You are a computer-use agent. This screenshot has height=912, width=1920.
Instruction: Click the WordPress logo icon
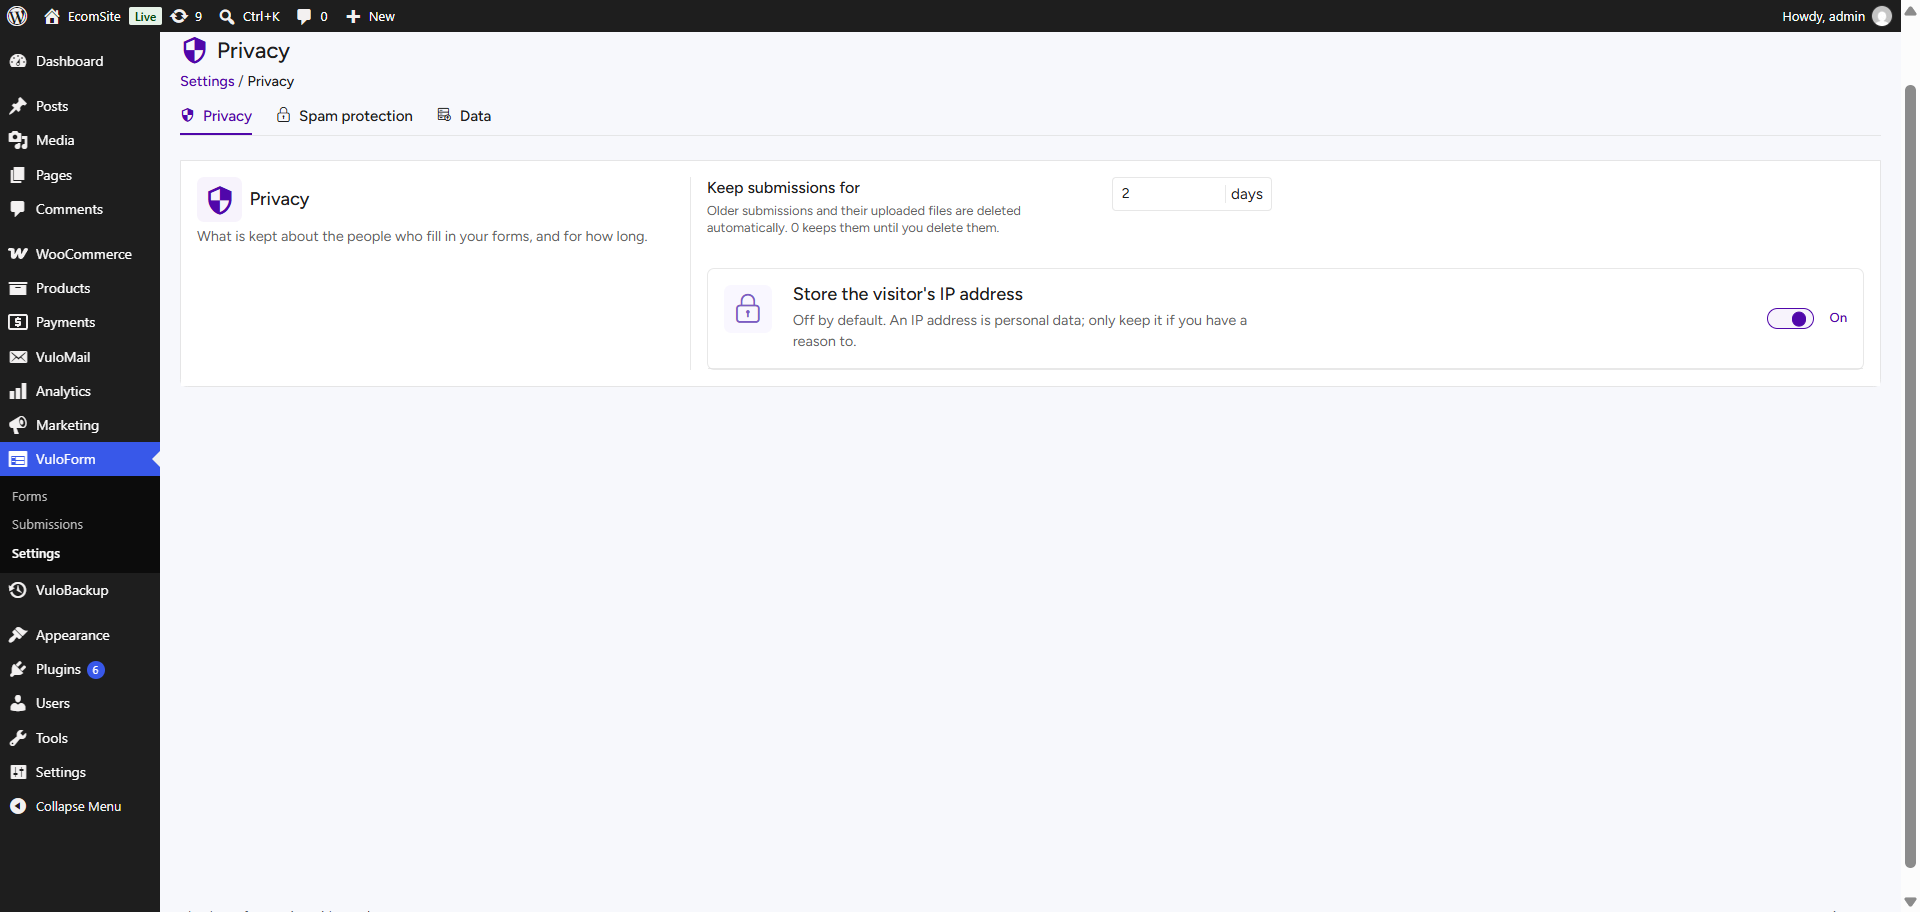coord(17,16)
